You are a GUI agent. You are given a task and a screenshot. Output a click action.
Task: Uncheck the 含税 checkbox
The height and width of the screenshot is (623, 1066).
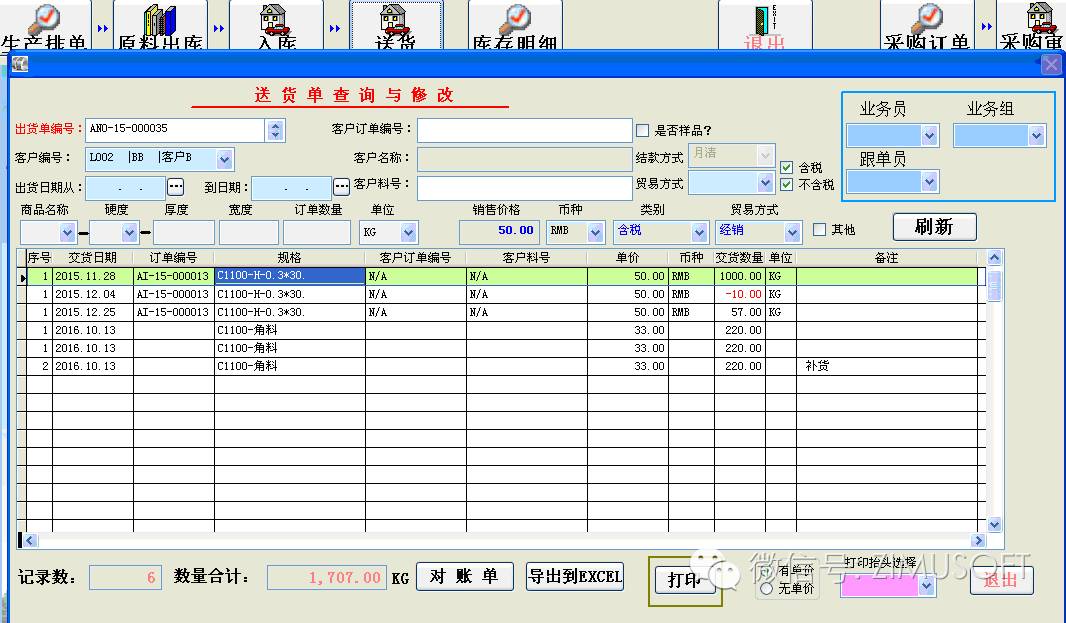(x=786, y=168)
